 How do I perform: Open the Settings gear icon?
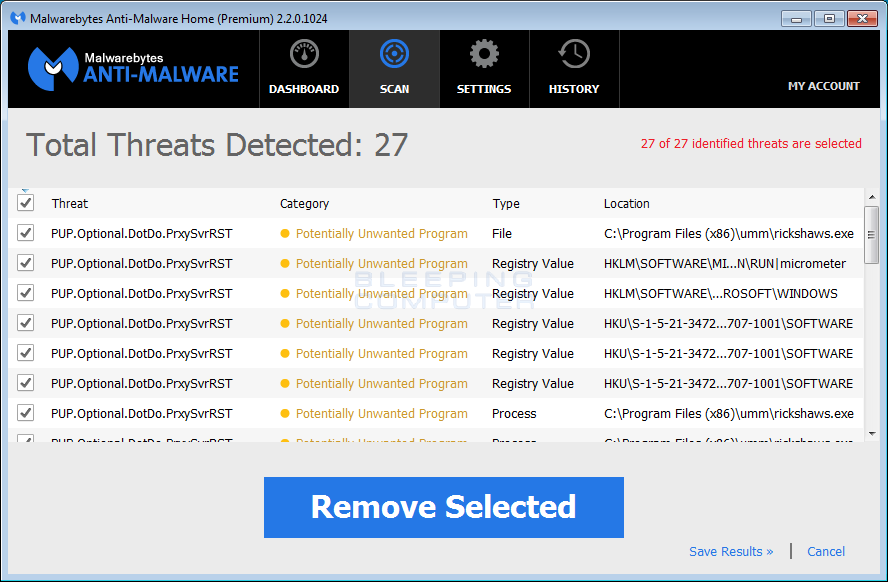click(x=484, y=54)
